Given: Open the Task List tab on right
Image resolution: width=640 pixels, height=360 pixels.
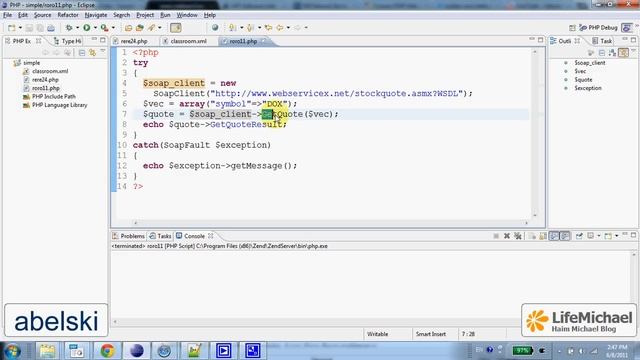Looking at the screenshot, I should point(602,41).
